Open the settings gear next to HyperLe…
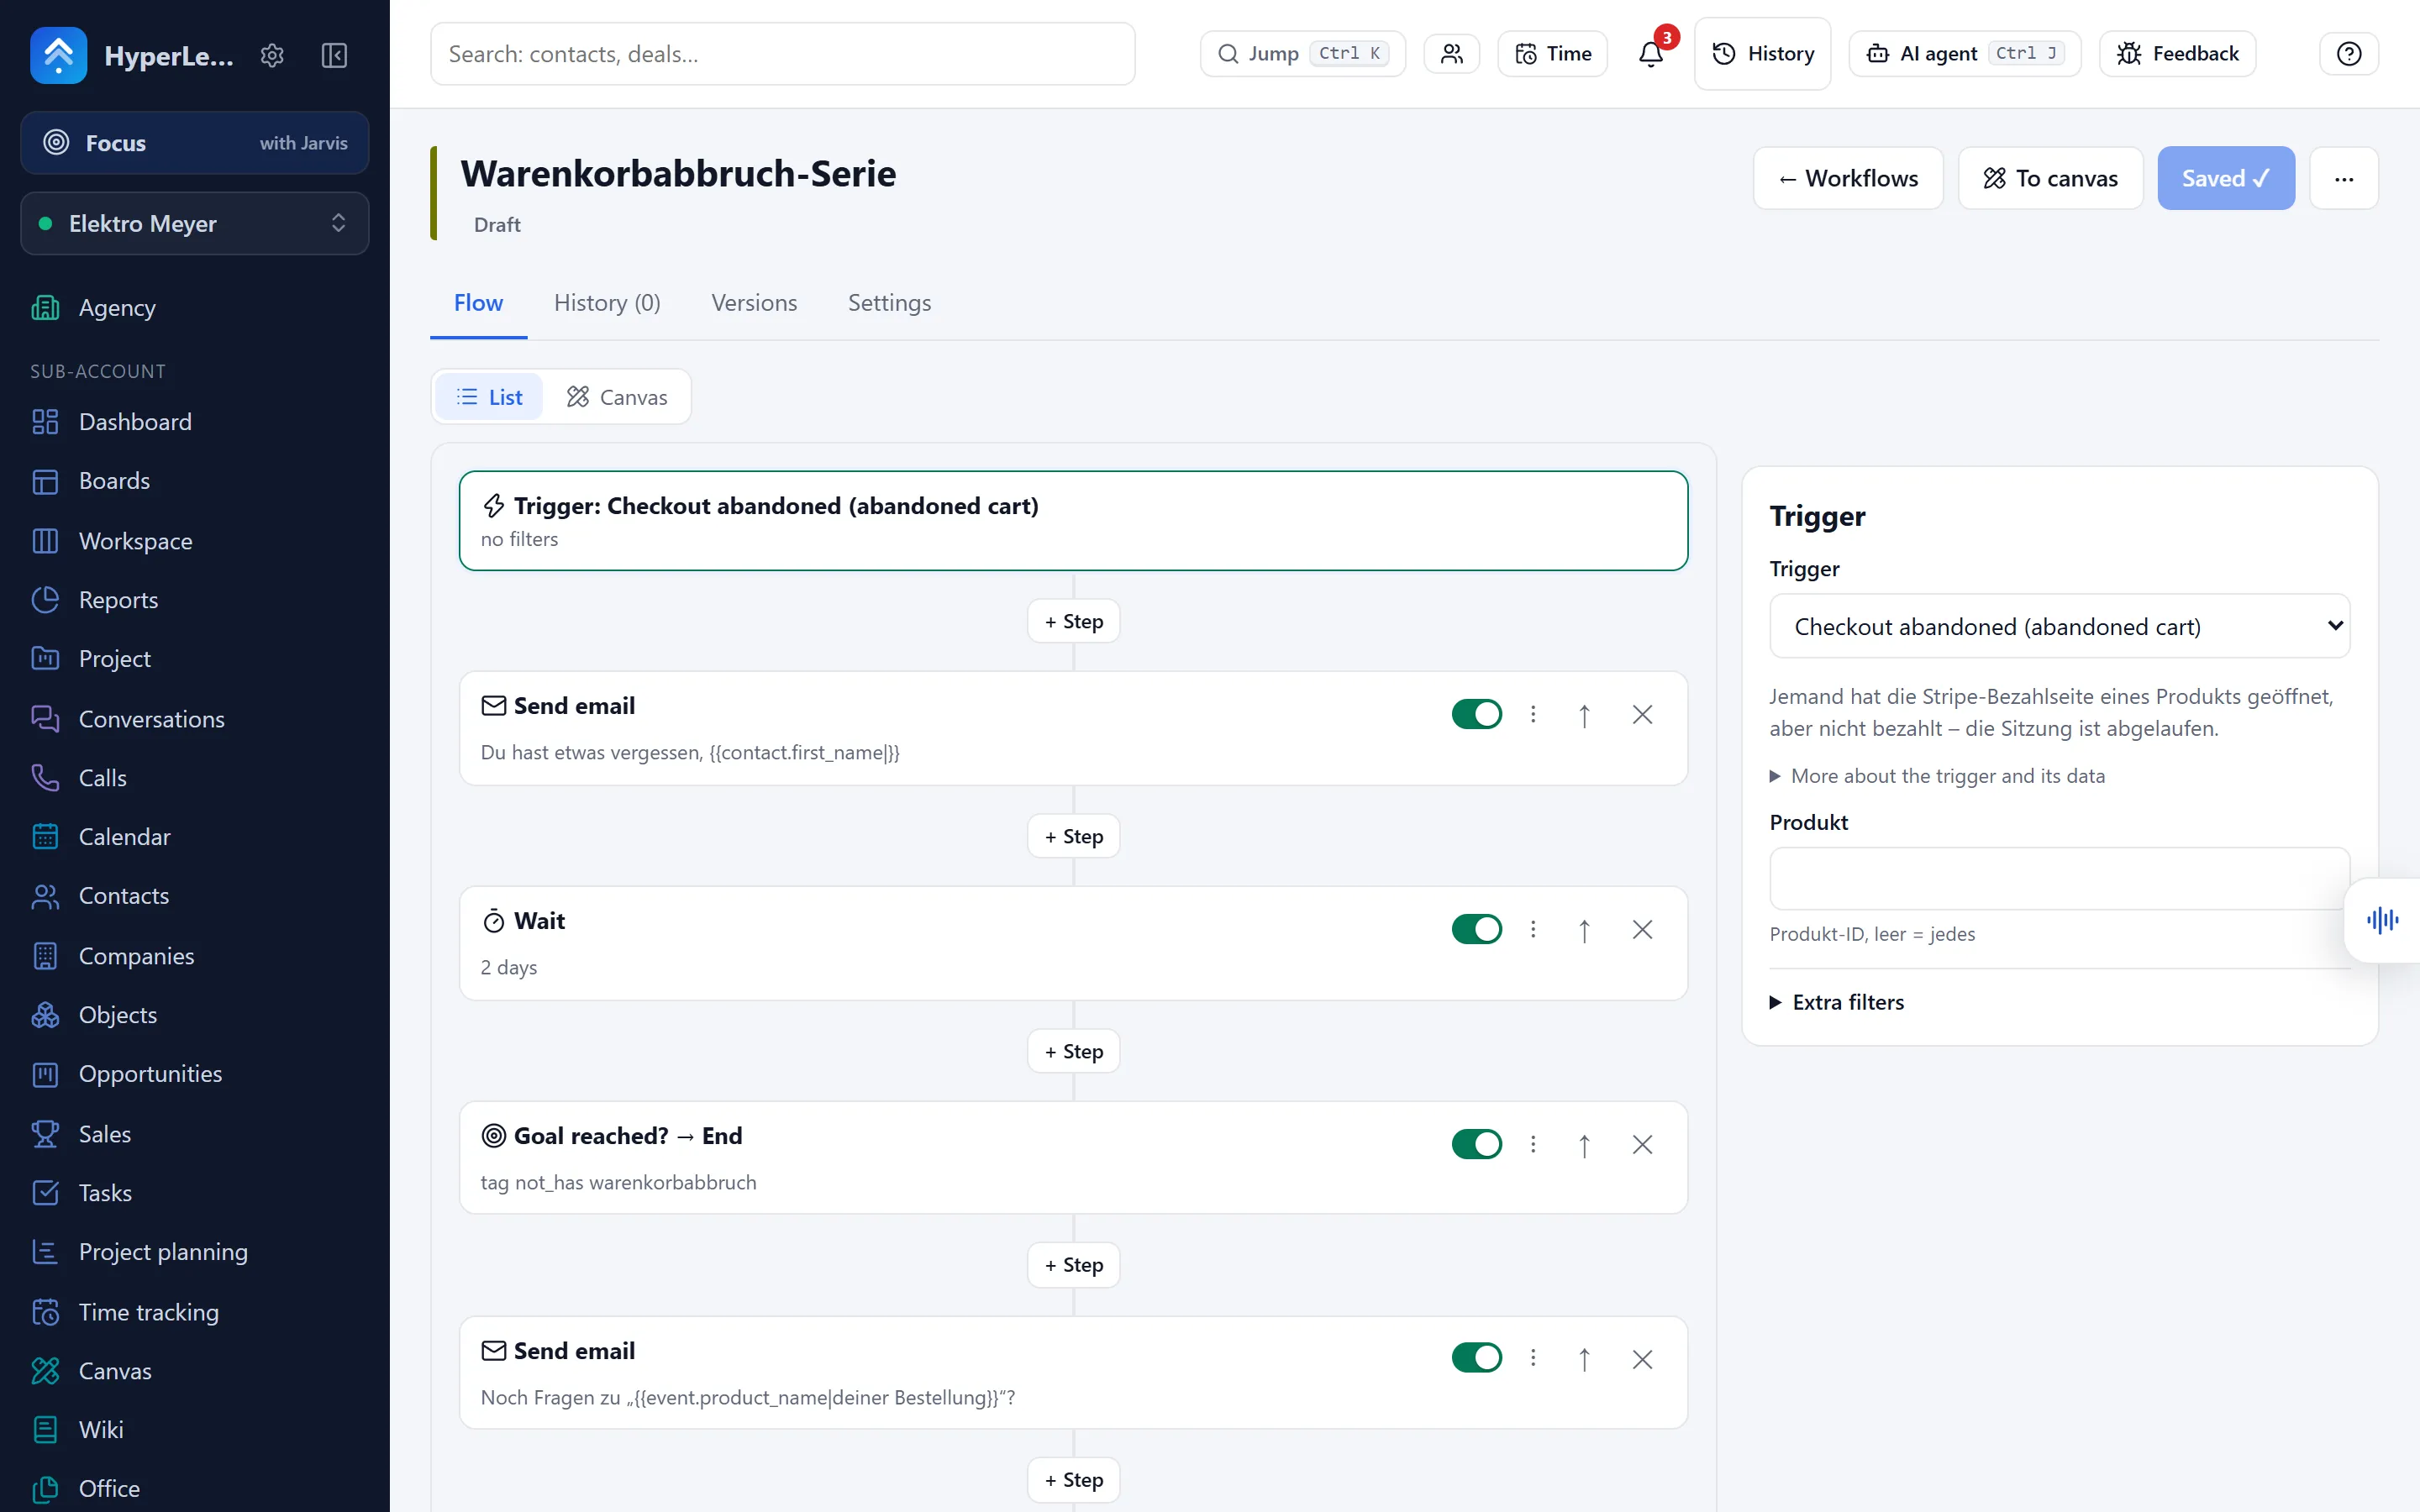This screenshot has width=2420, height=1512. click(272, 55)
